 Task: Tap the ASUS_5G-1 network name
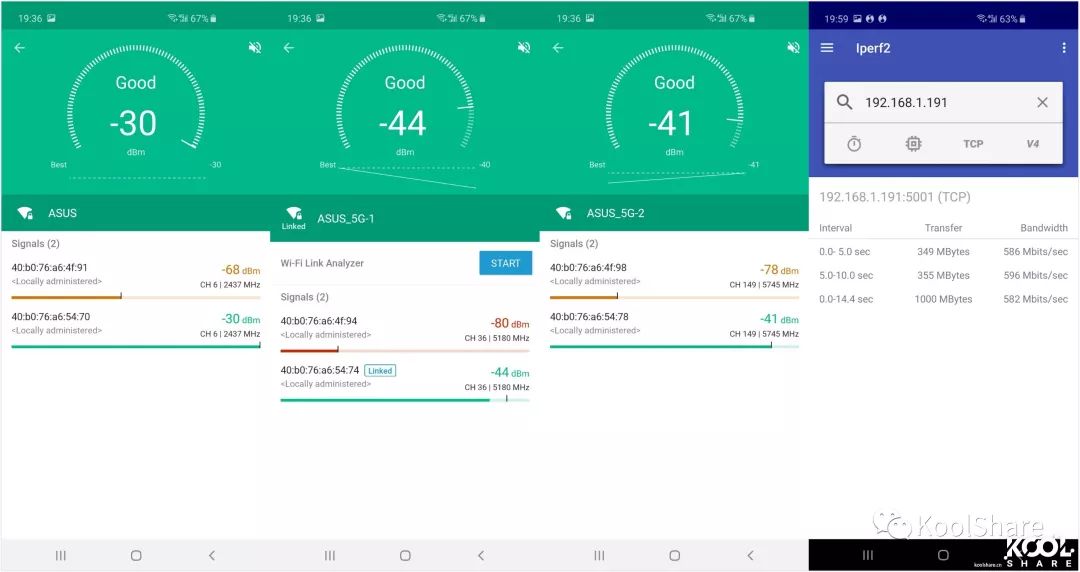[346, 219]
